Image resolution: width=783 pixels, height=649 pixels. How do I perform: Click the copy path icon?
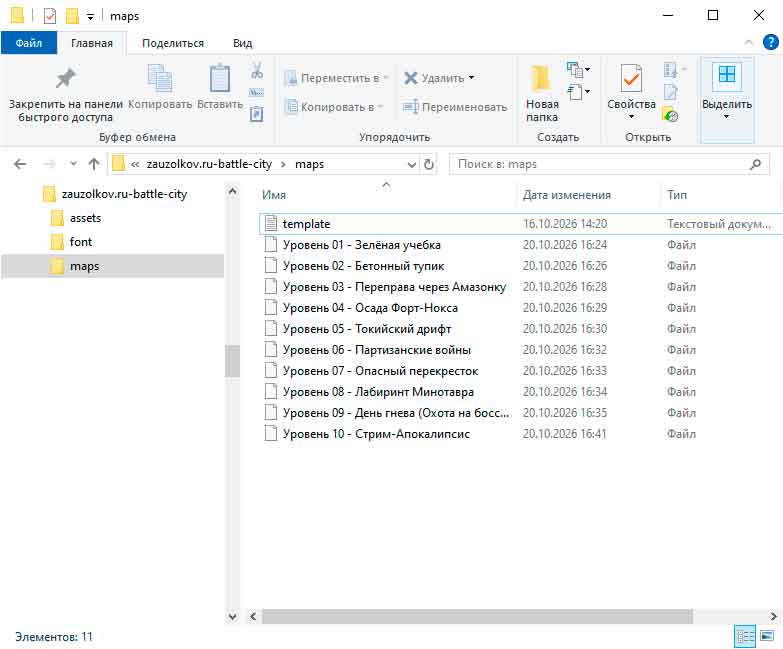[257, 92]
